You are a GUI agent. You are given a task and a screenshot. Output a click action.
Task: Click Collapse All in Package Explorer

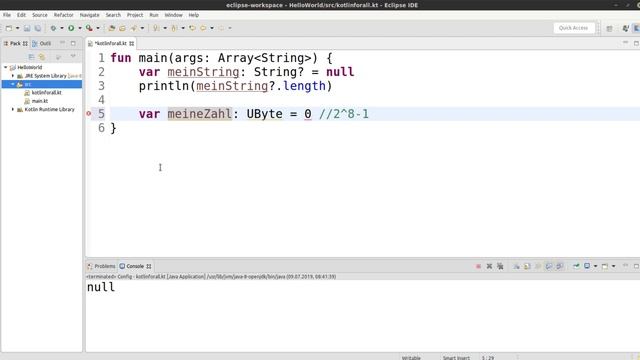[31, 57]
